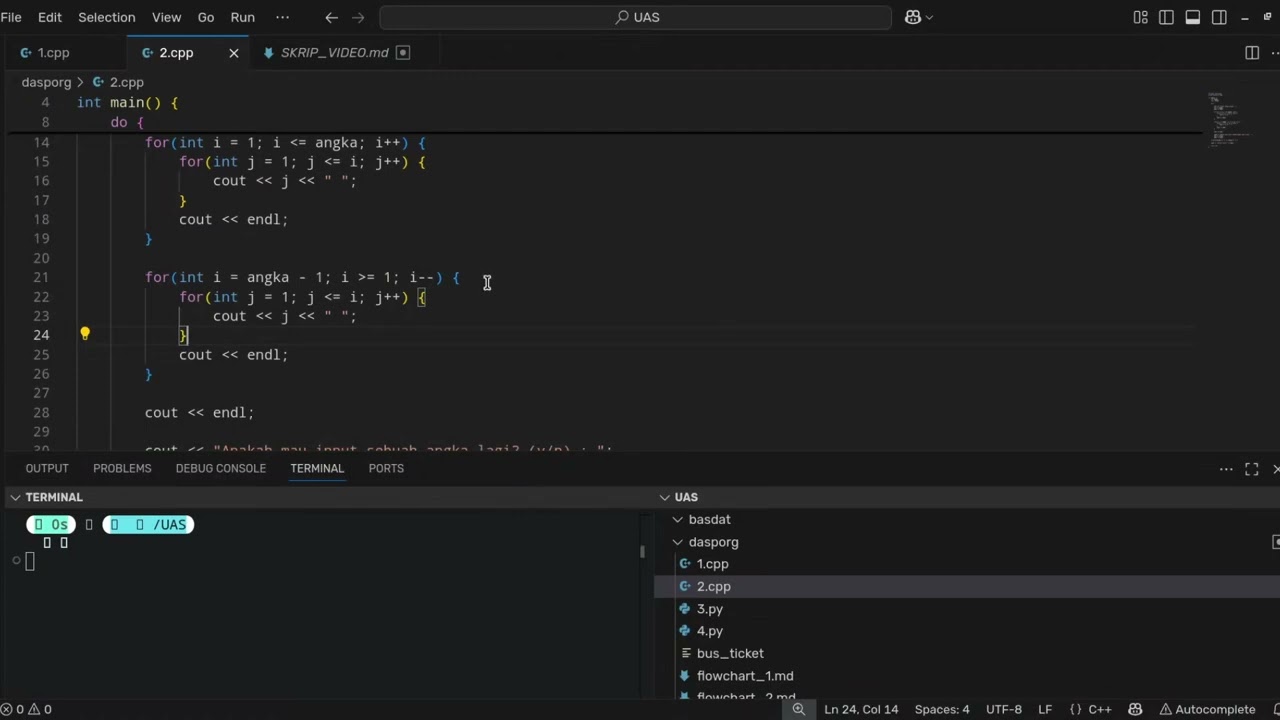Open the Go menu
This screenshot has height=720, width=1280.
coord(206,17)
